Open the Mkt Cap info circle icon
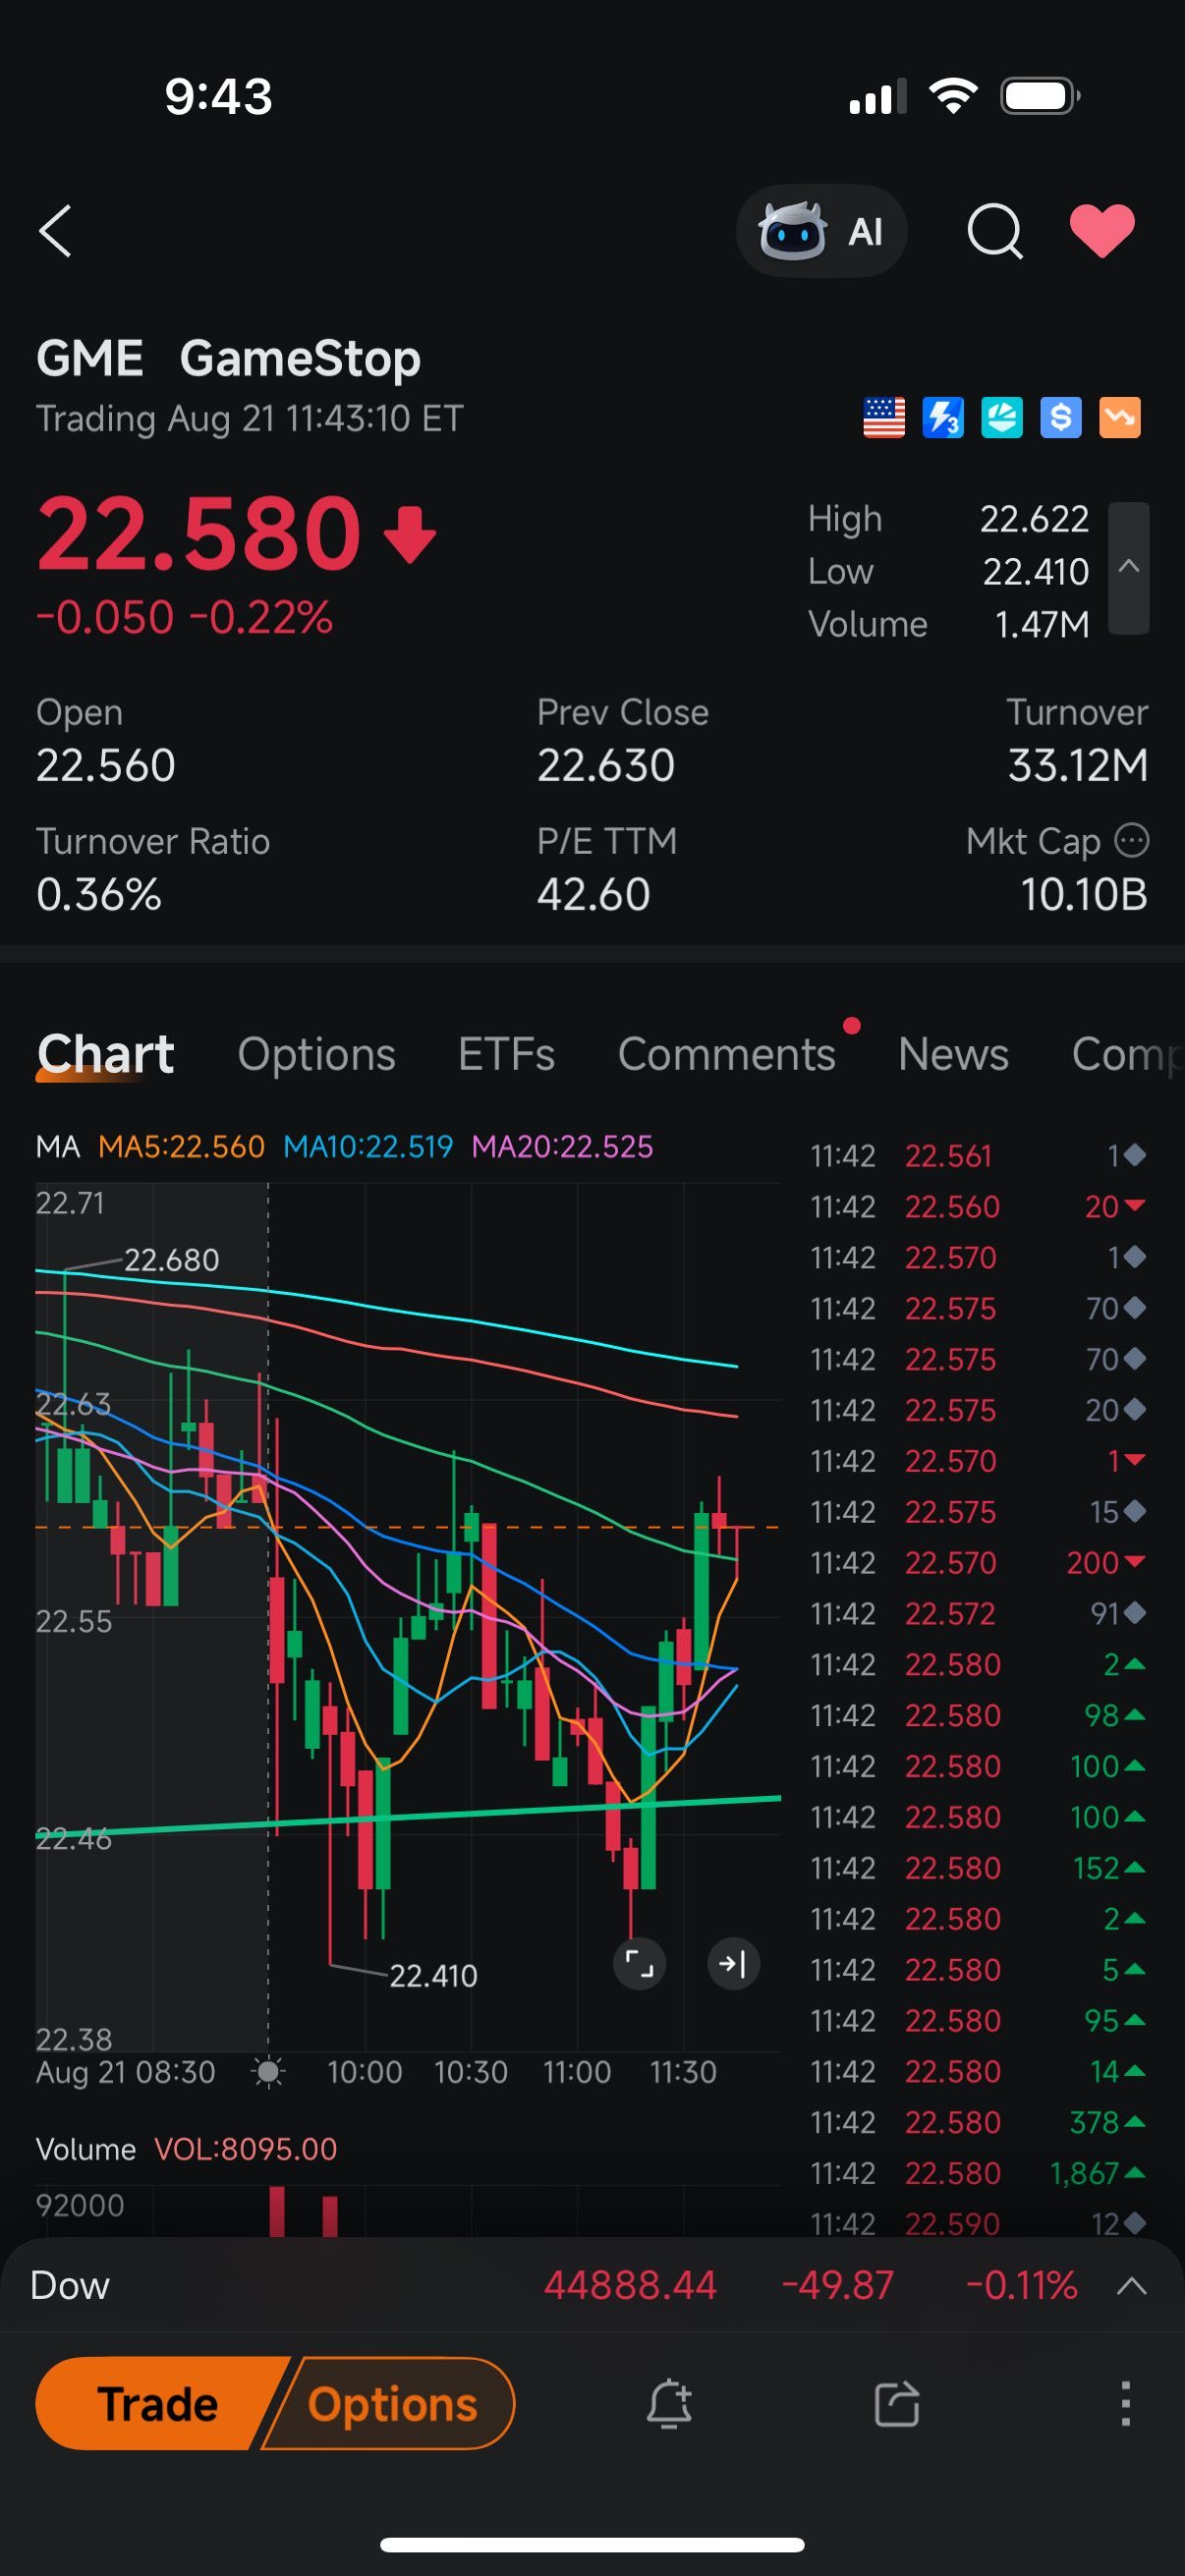The height and width of the screenshot is (2576, 1185). (1132, 840)
